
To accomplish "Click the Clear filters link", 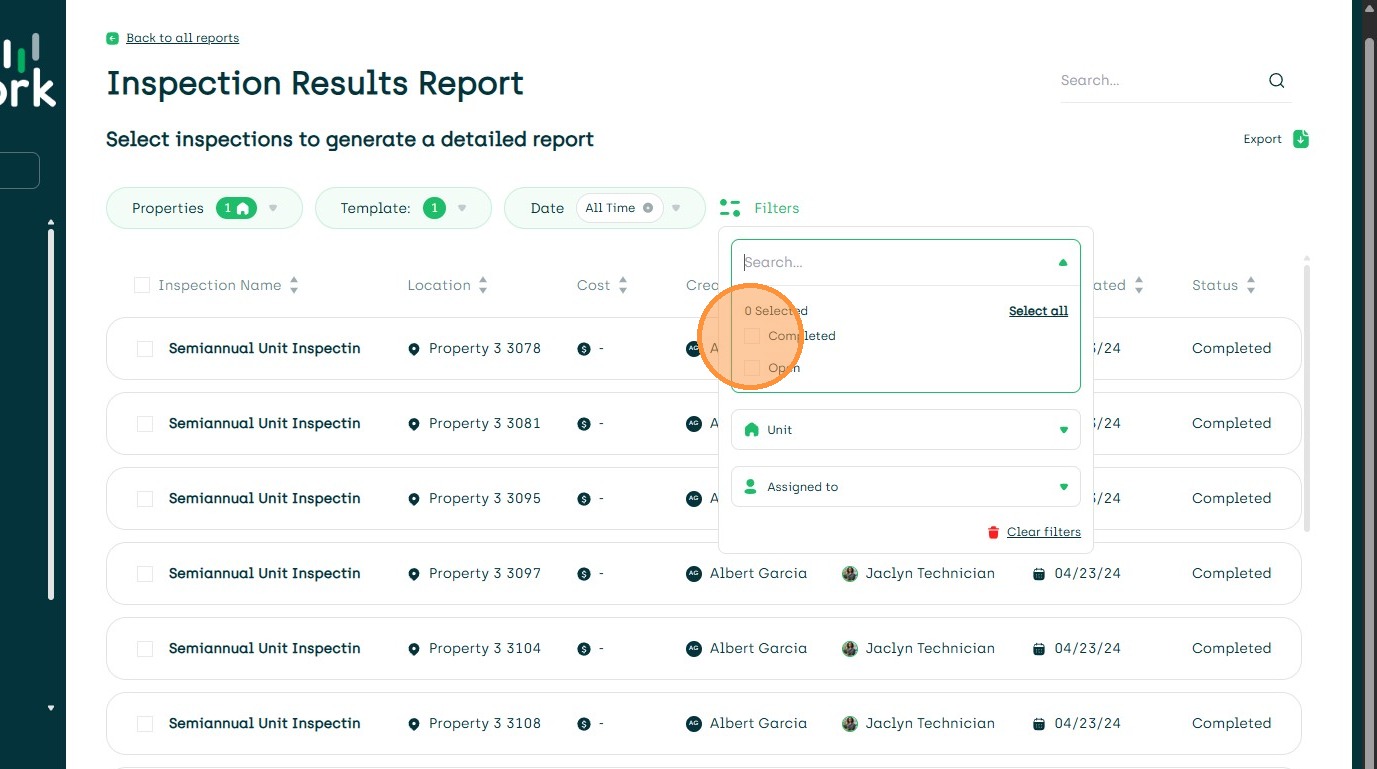I will (1043, 532).
